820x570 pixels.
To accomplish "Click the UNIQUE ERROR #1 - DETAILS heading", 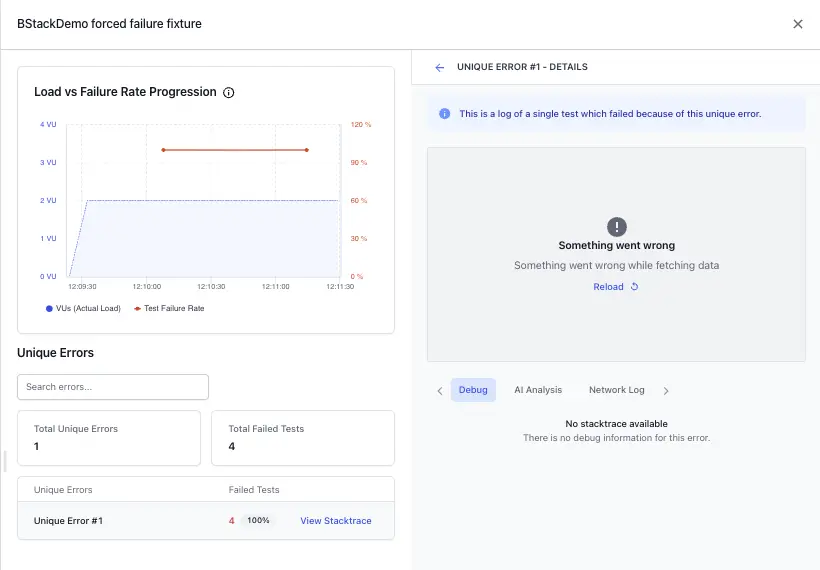I will [x=522, y=67].
